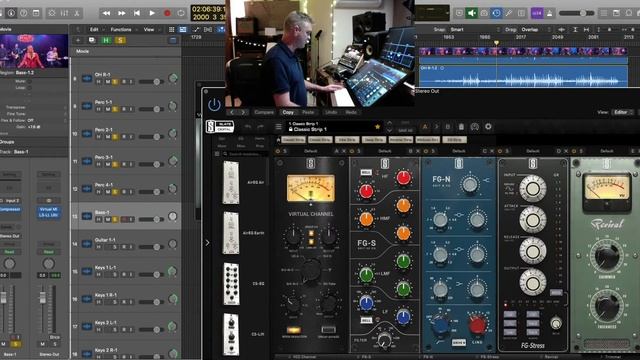
Task: Open Quick Help question mark icon
Action: (x=24, y=13)
